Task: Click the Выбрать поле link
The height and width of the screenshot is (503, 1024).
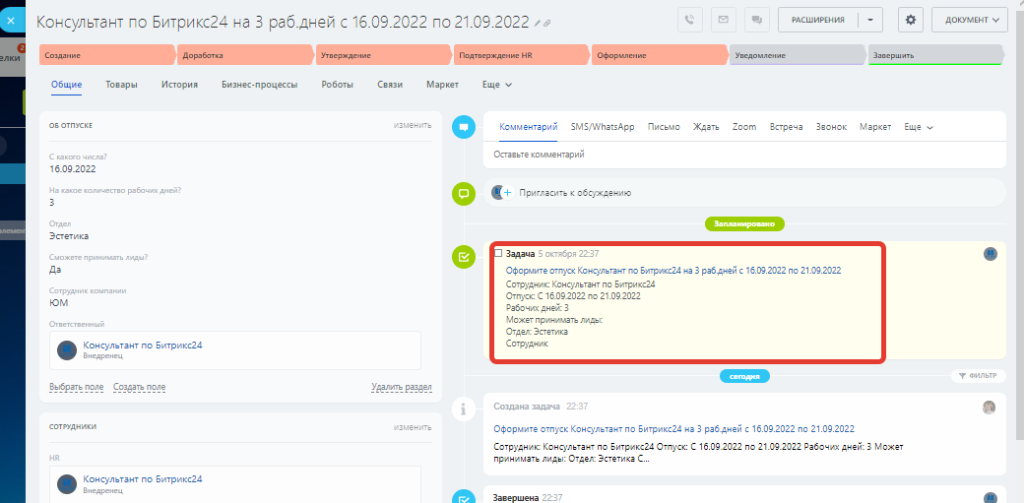Action: pyautogui.click(x=76, y=387)
